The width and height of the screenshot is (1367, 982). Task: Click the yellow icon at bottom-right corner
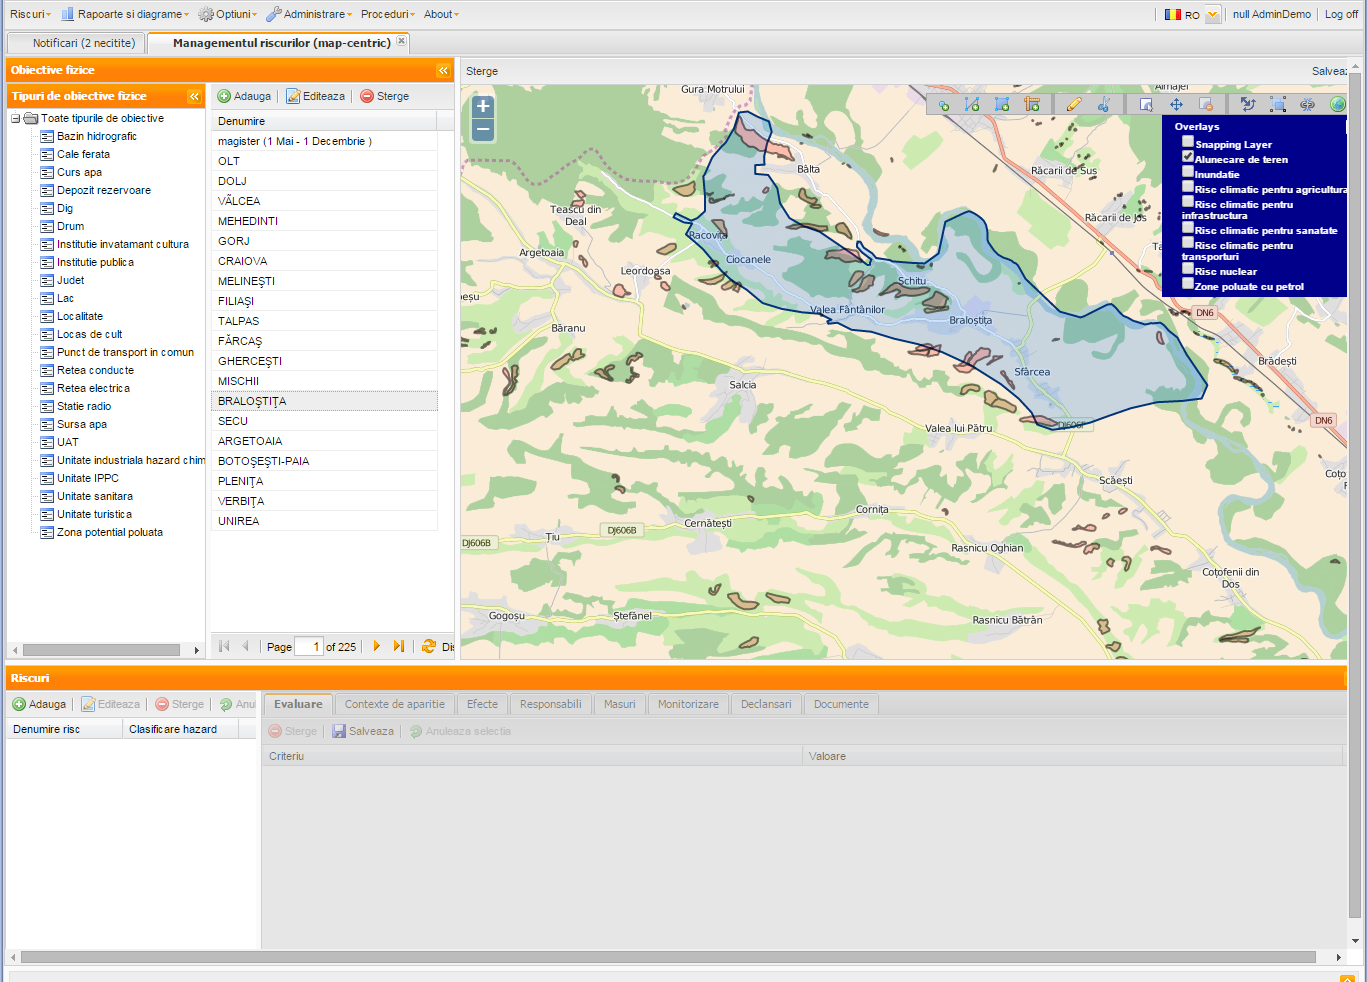(1347, 978)
